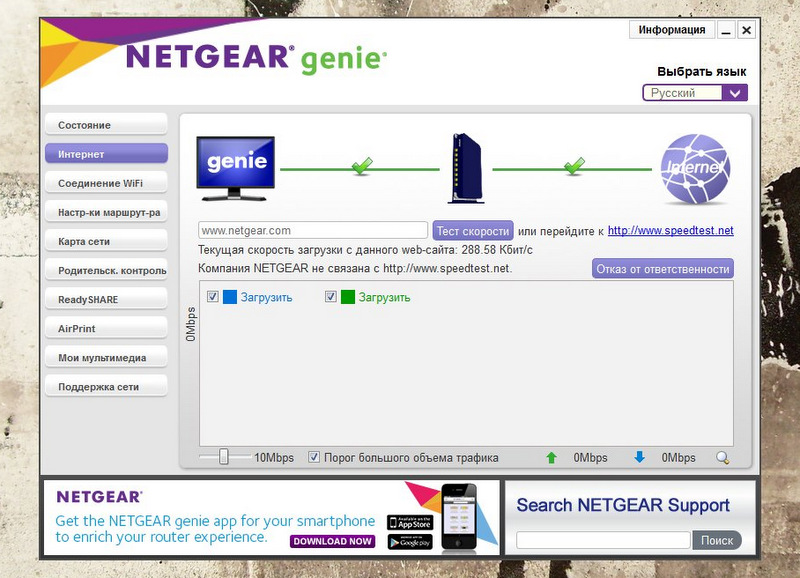Open Соединение WiFi section
Screen dimensions: 800x578
[106, 183]
